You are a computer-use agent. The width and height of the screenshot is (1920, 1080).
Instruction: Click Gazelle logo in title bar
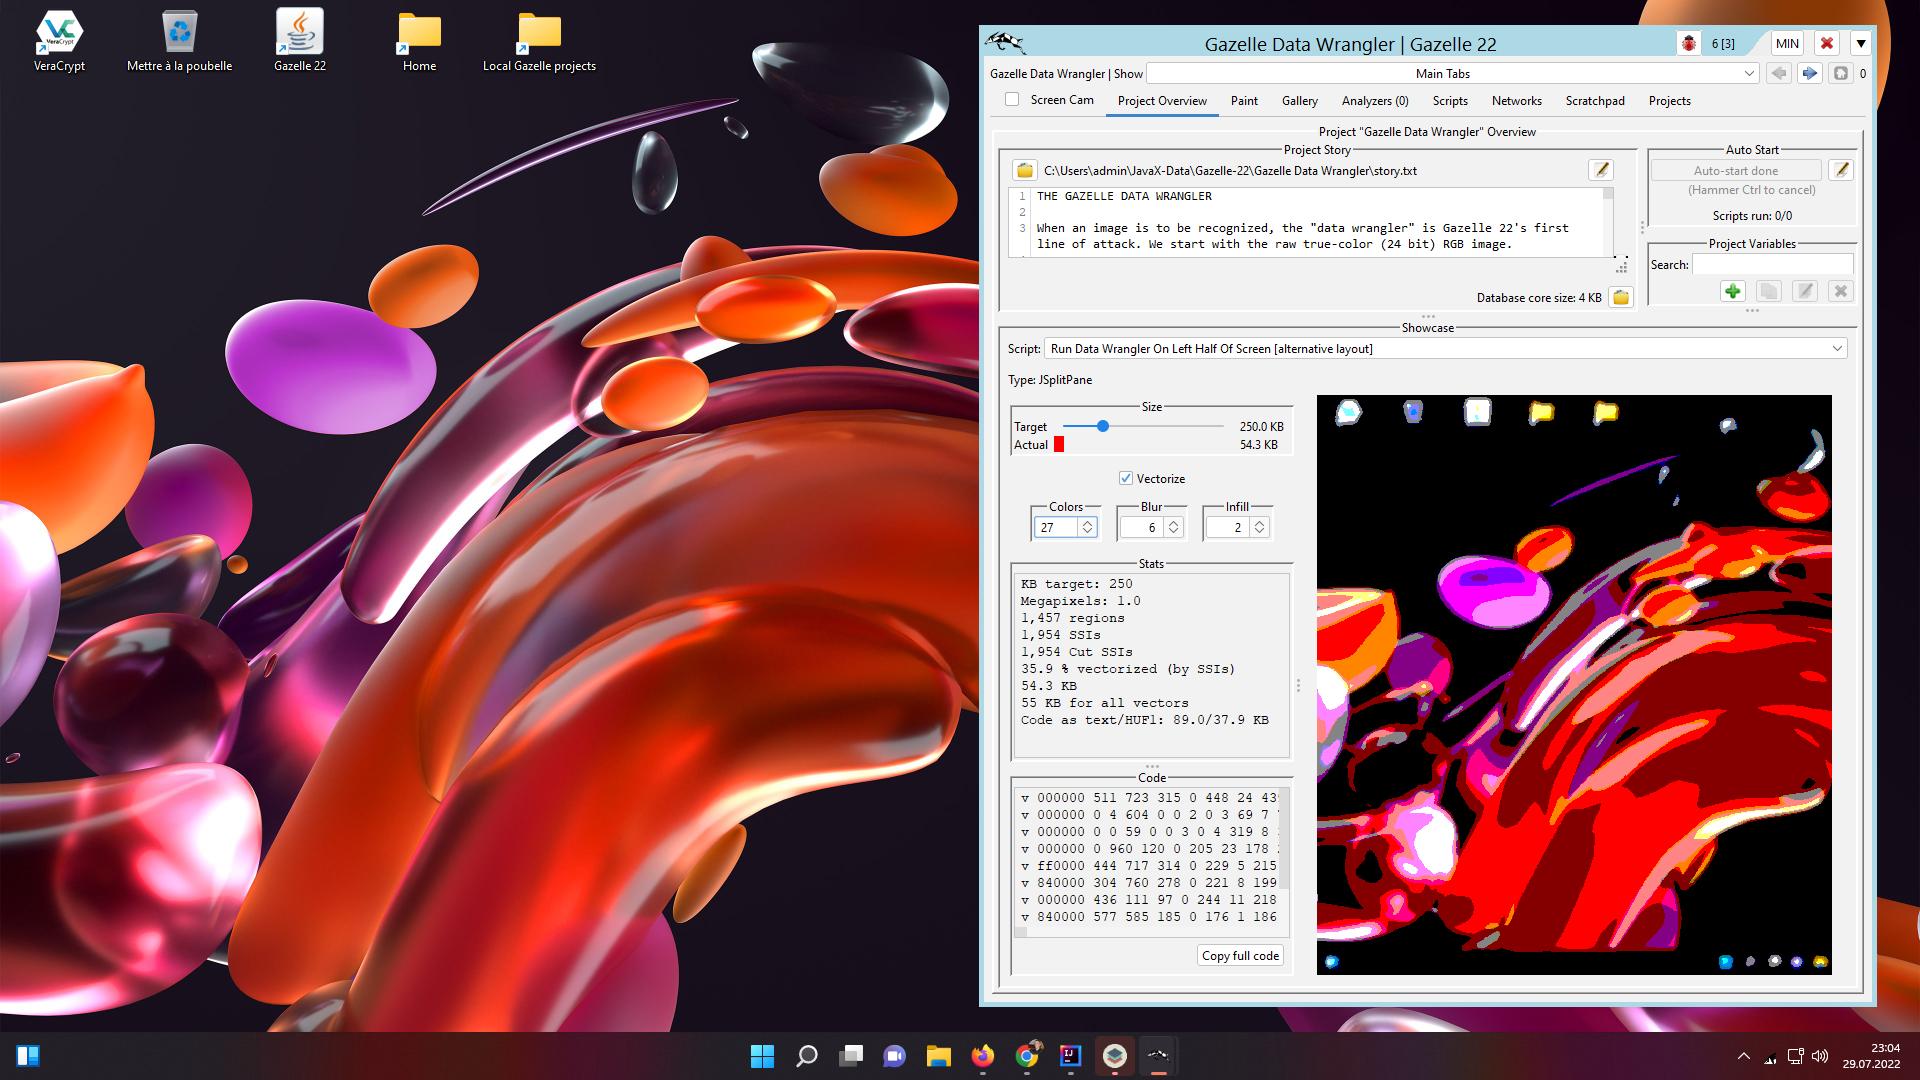(1006, 43)
